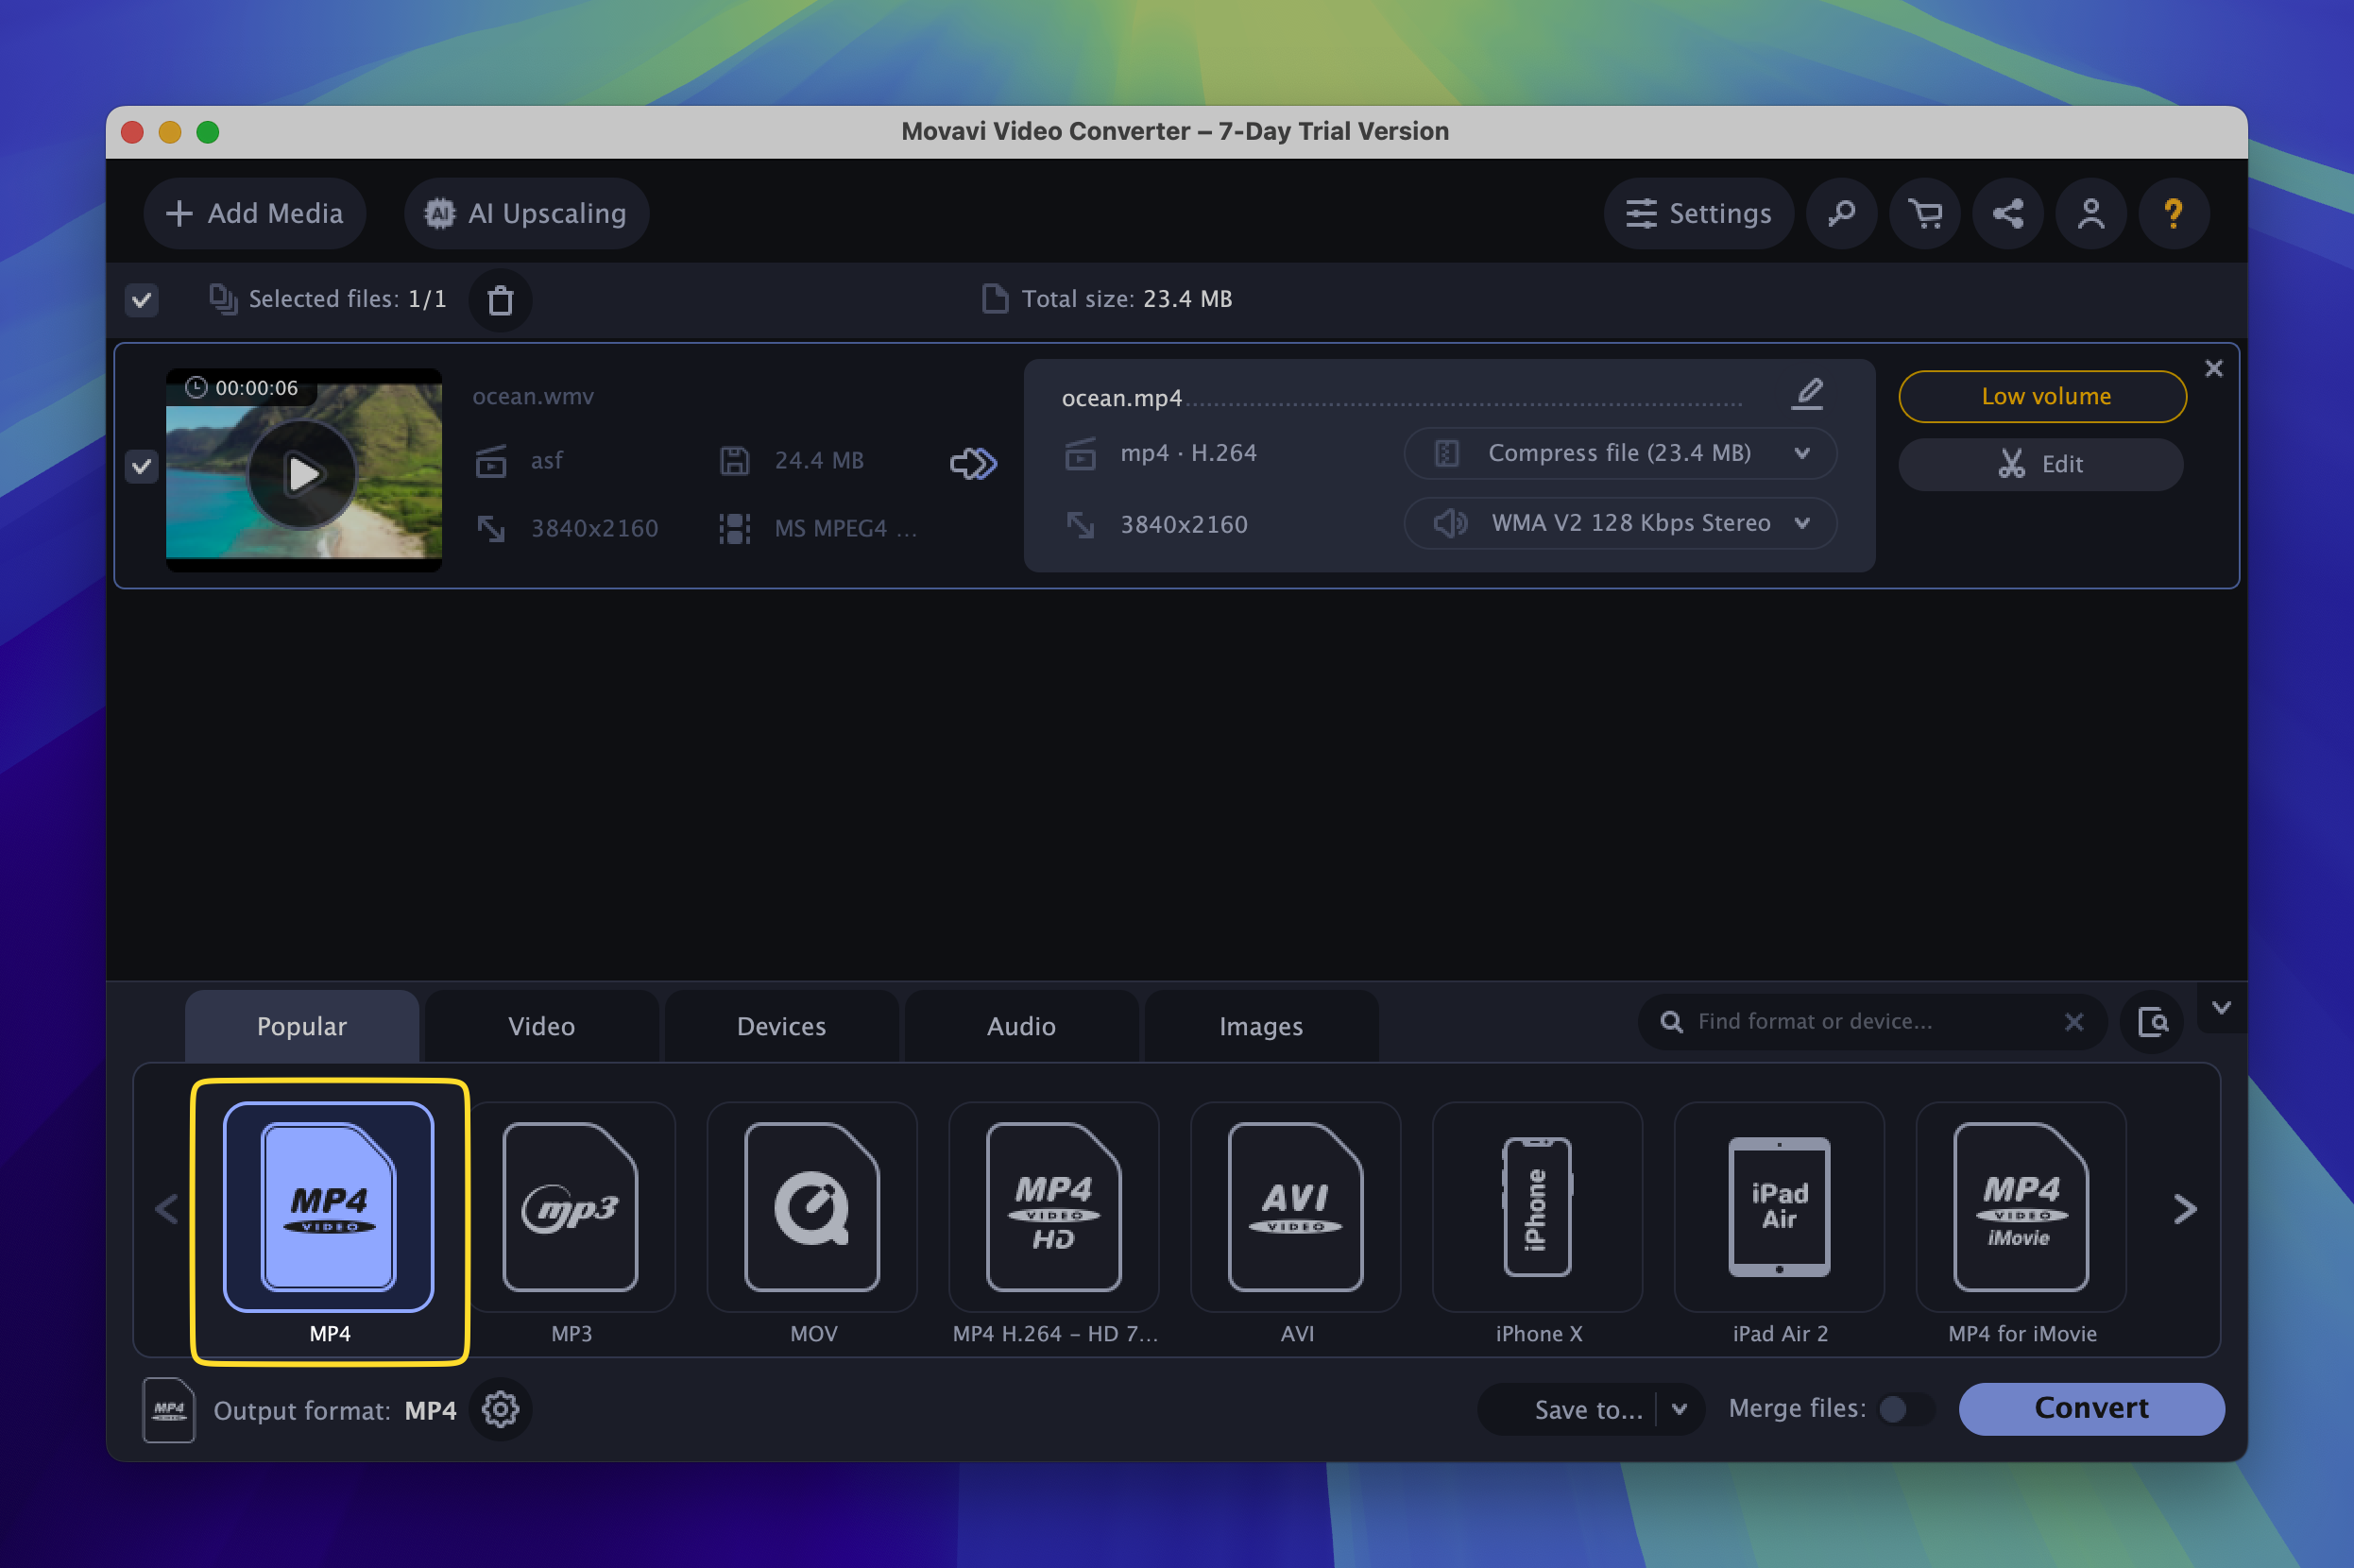Click the Output format: MP4 label
Screen dimensions: 2354x1568
click(x=335, y=1410)
